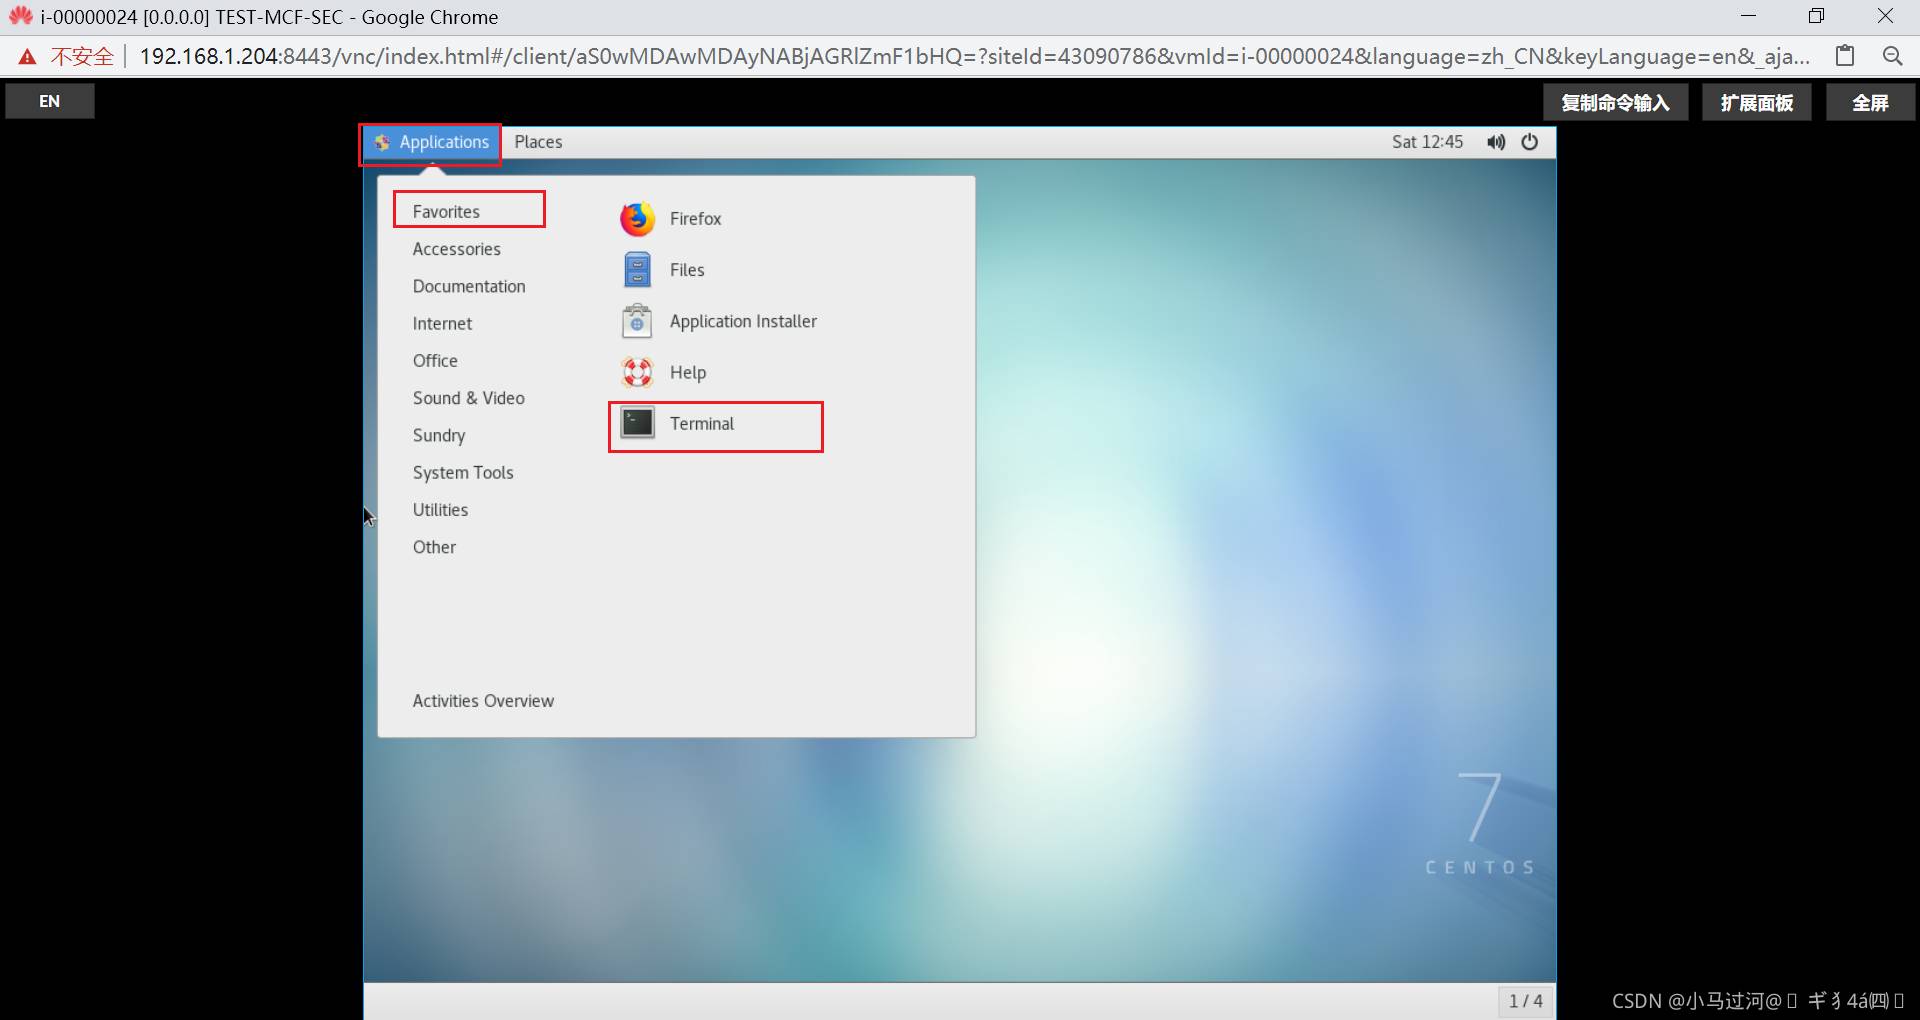This screenshot has height=1020, width=1920.
Task: Open the Sat 12:45 clock dropdown
Action: (x=1427, y=142)
